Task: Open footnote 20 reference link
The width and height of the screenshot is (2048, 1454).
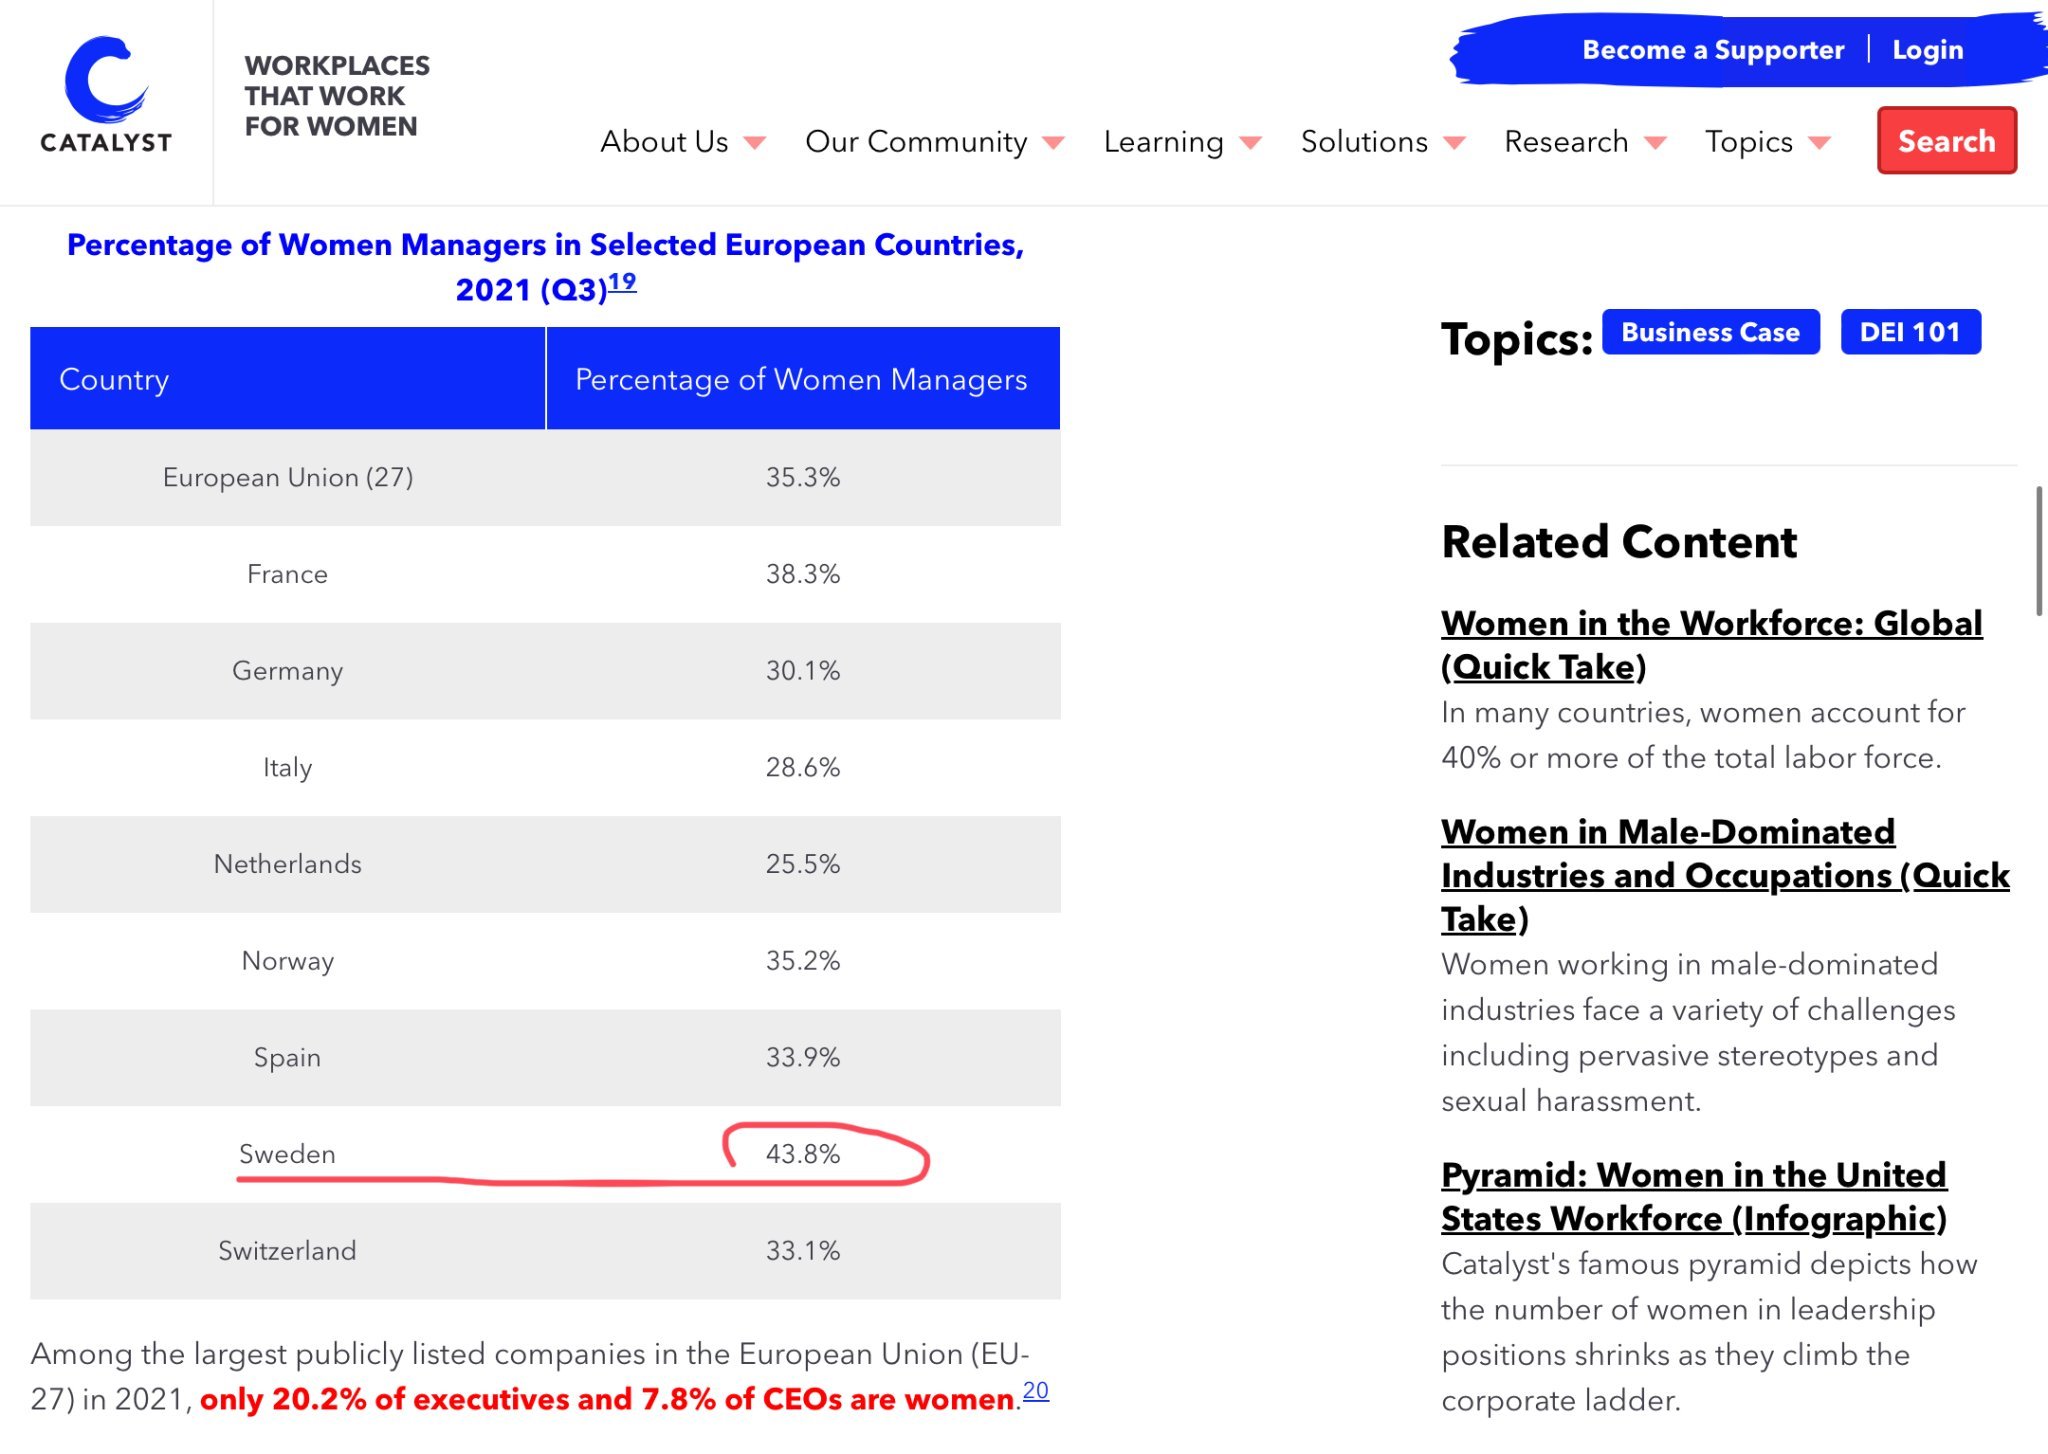Action: (x=1036, y=1390)
